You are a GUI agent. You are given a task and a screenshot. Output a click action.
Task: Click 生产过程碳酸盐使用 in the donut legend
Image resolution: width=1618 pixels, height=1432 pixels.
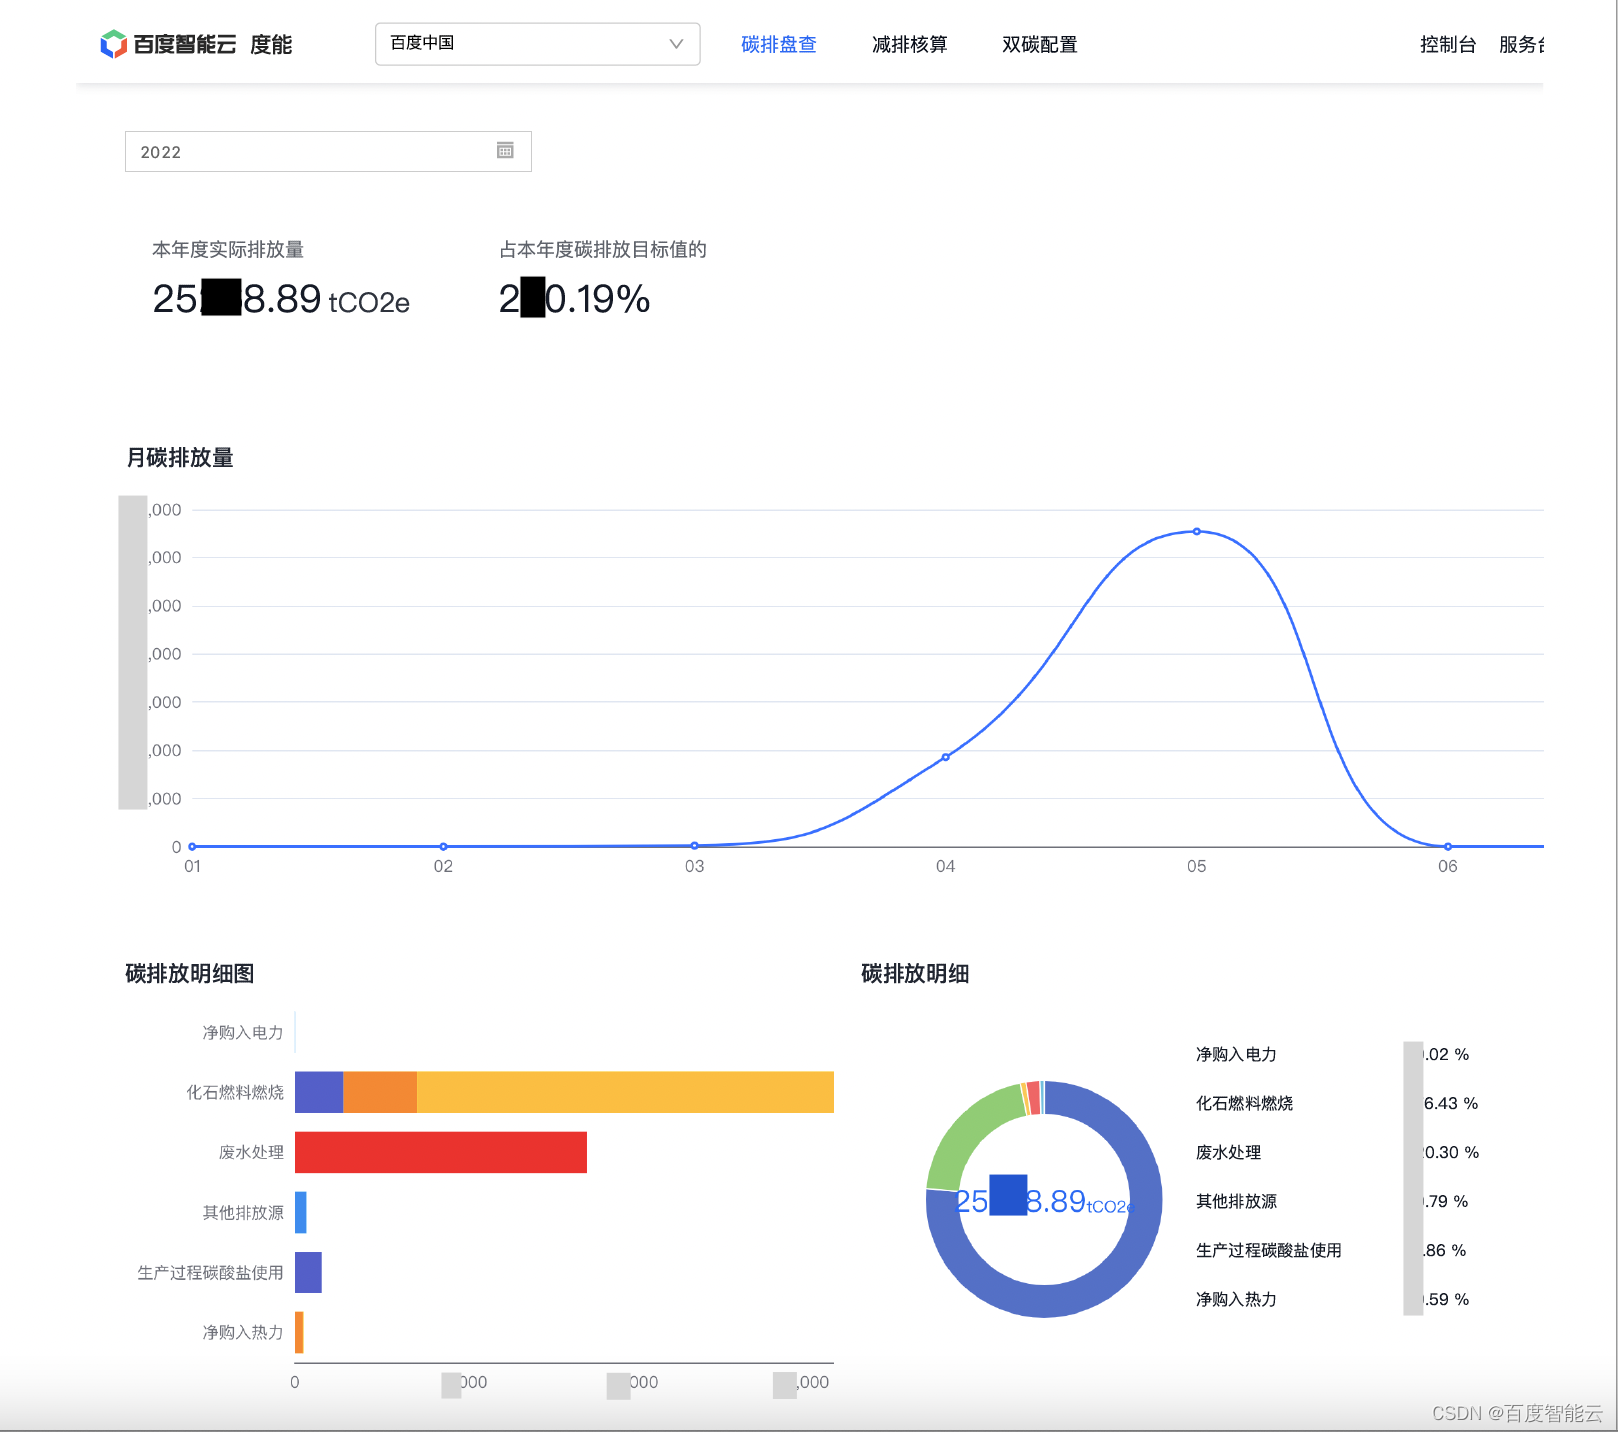click(1269, 1250)
